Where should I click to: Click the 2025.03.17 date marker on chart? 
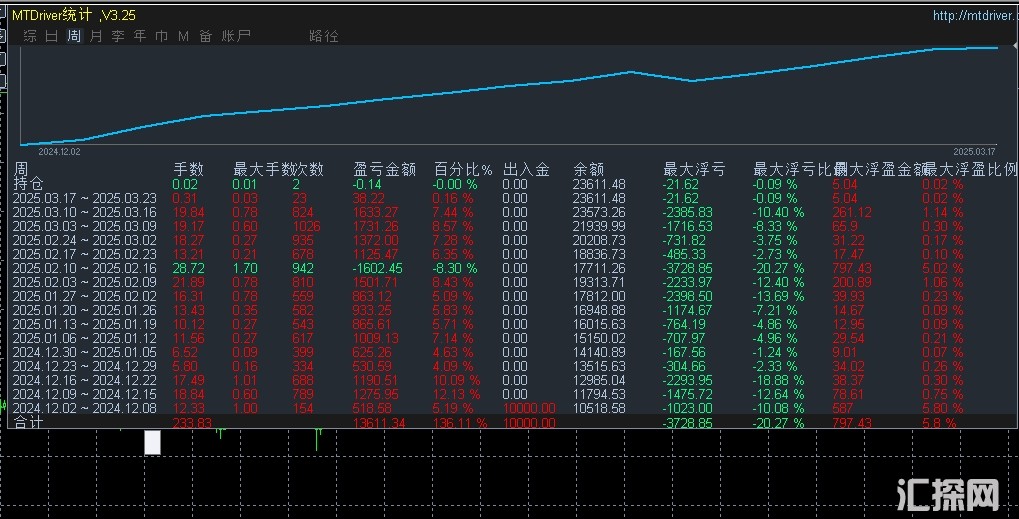pyautogui.click(x=974, y=151)
